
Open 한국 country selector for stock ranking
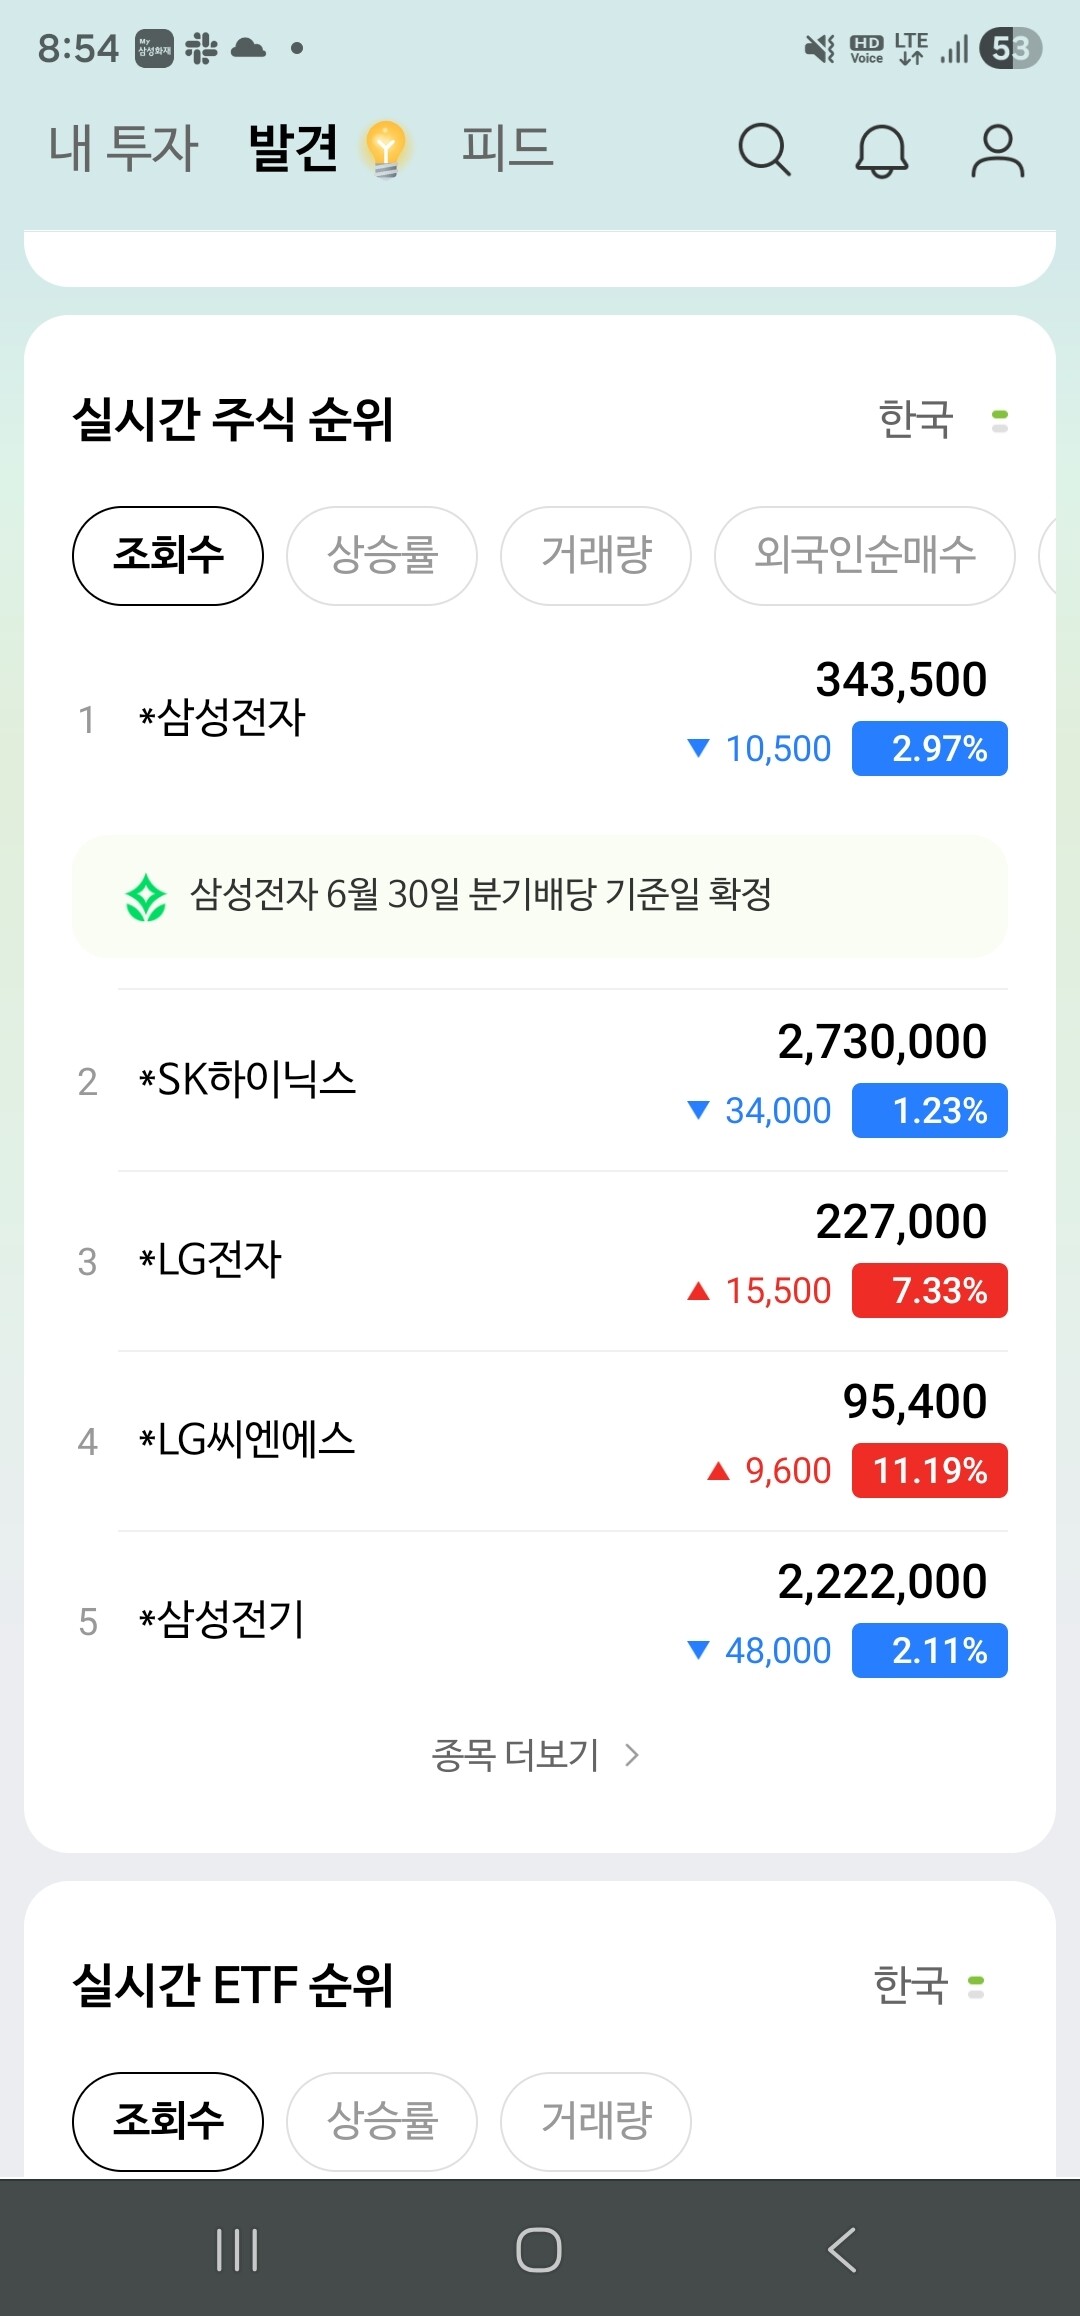pyautogui.click(x=942, y=419)
